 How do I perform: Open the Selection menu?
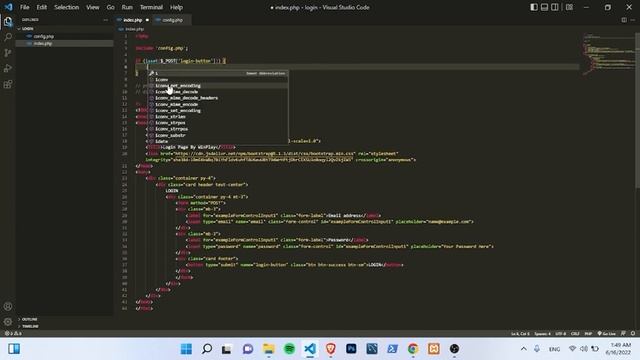[67, 7]
